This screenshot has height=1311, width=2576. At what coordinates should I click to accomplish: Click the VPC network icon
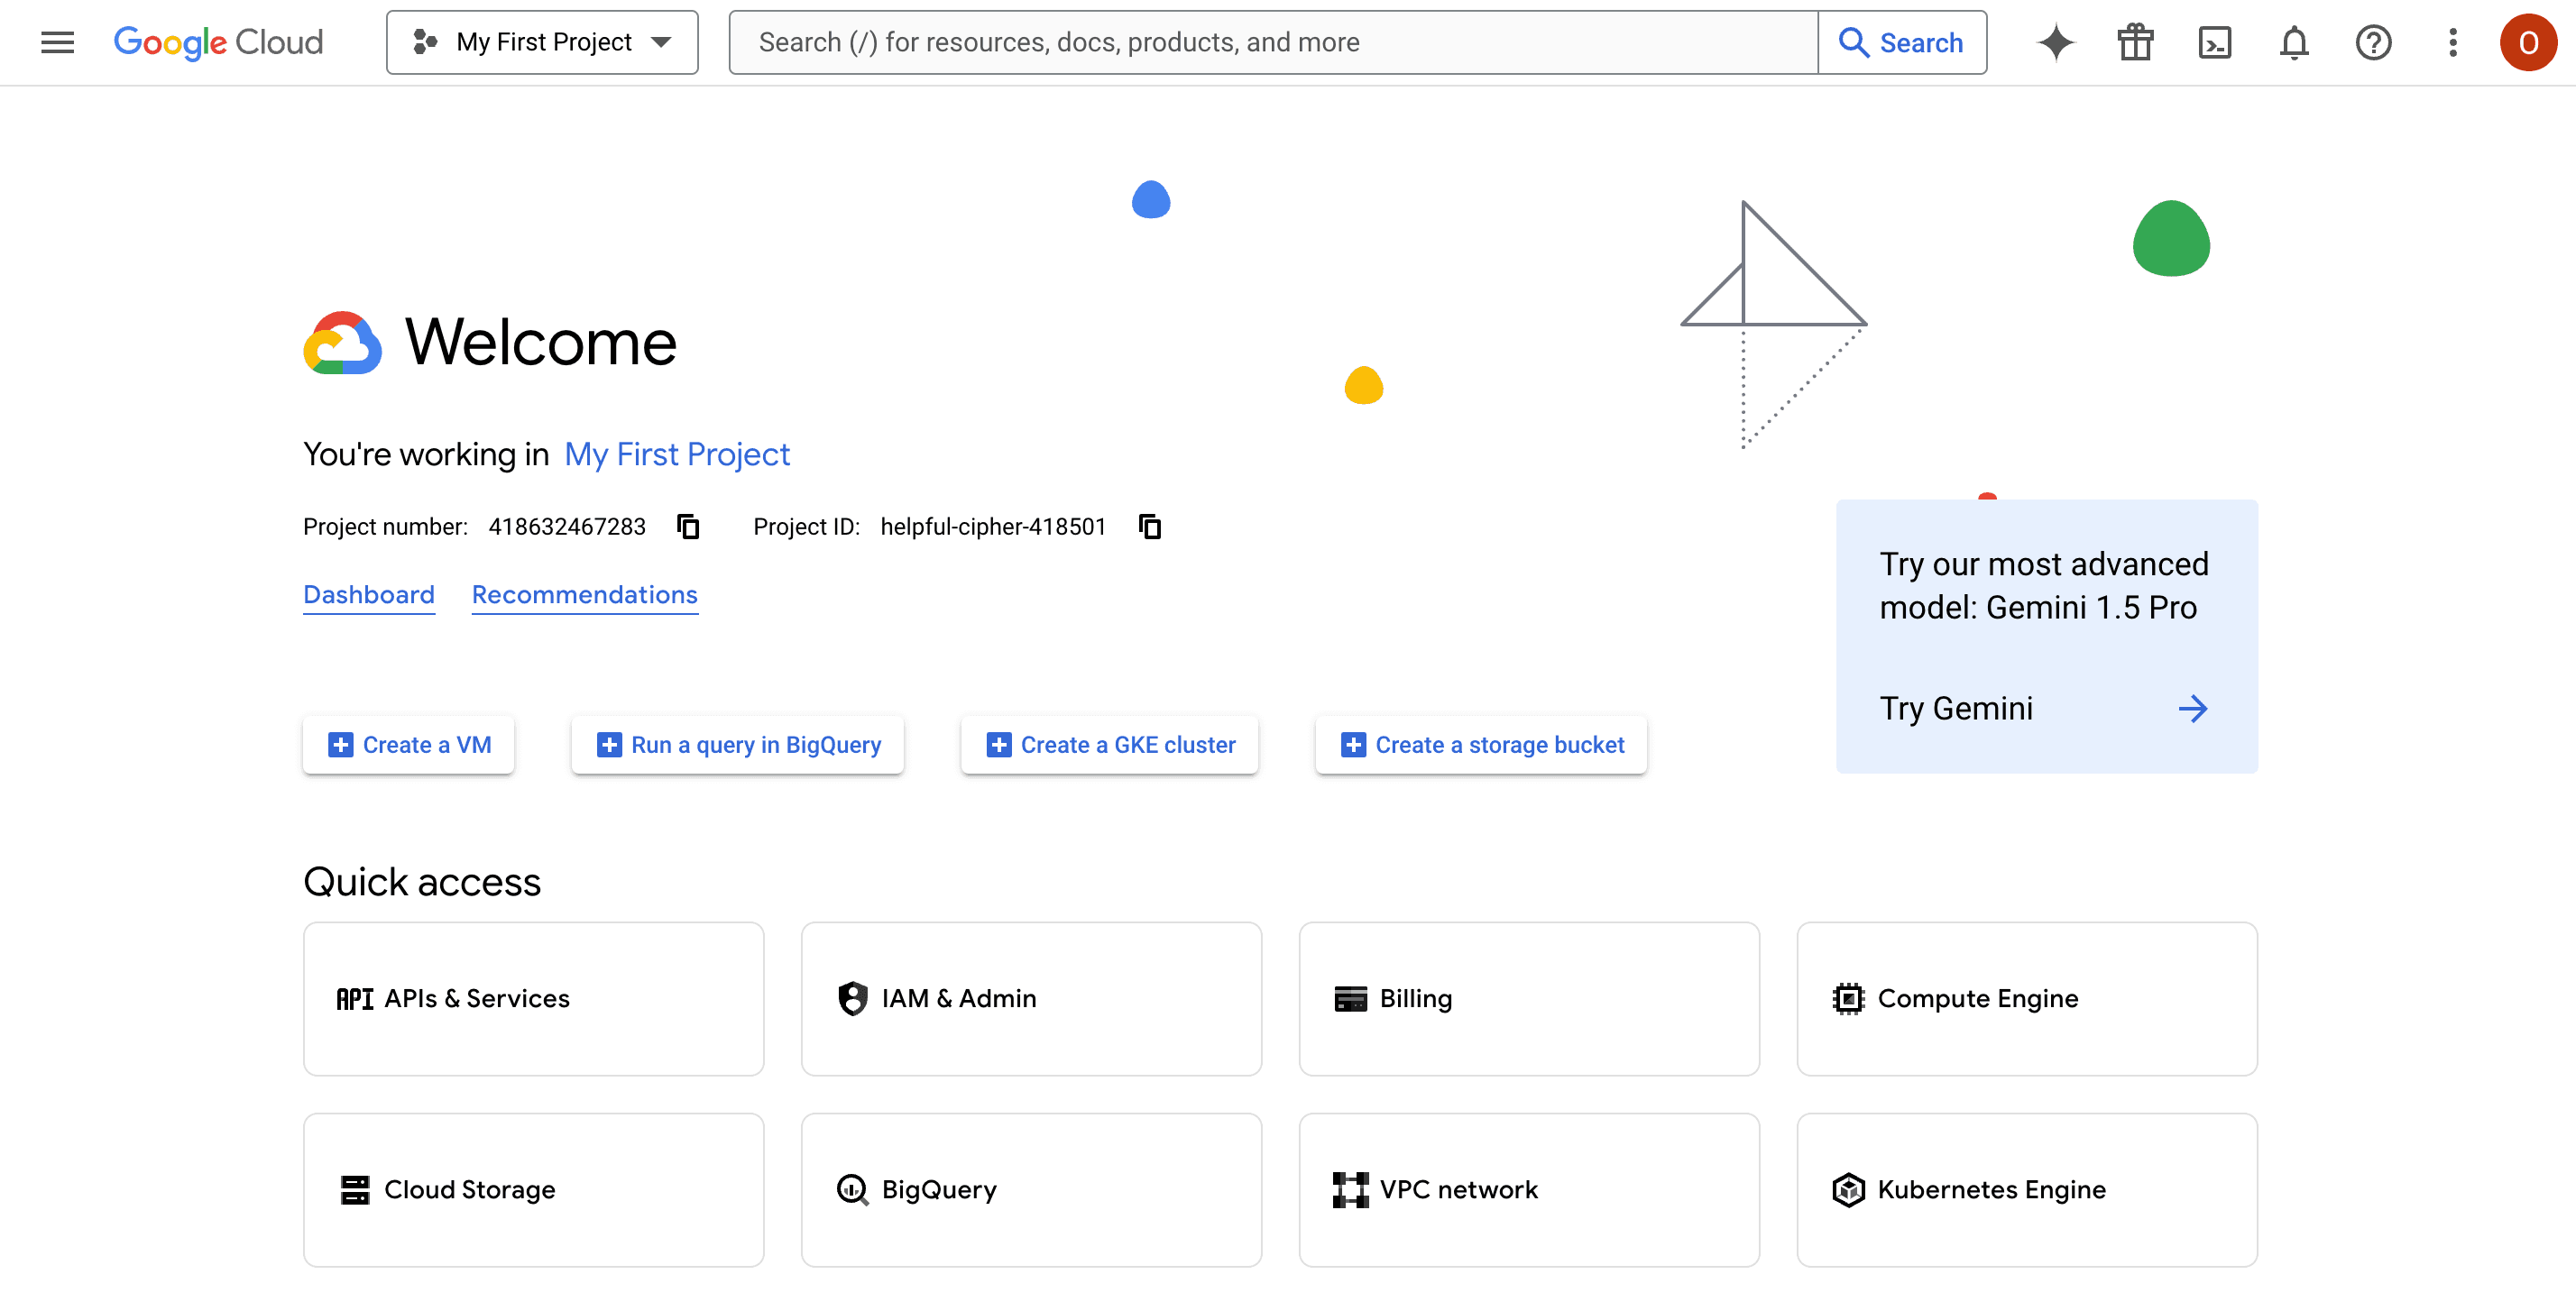coord(1350,1189)
